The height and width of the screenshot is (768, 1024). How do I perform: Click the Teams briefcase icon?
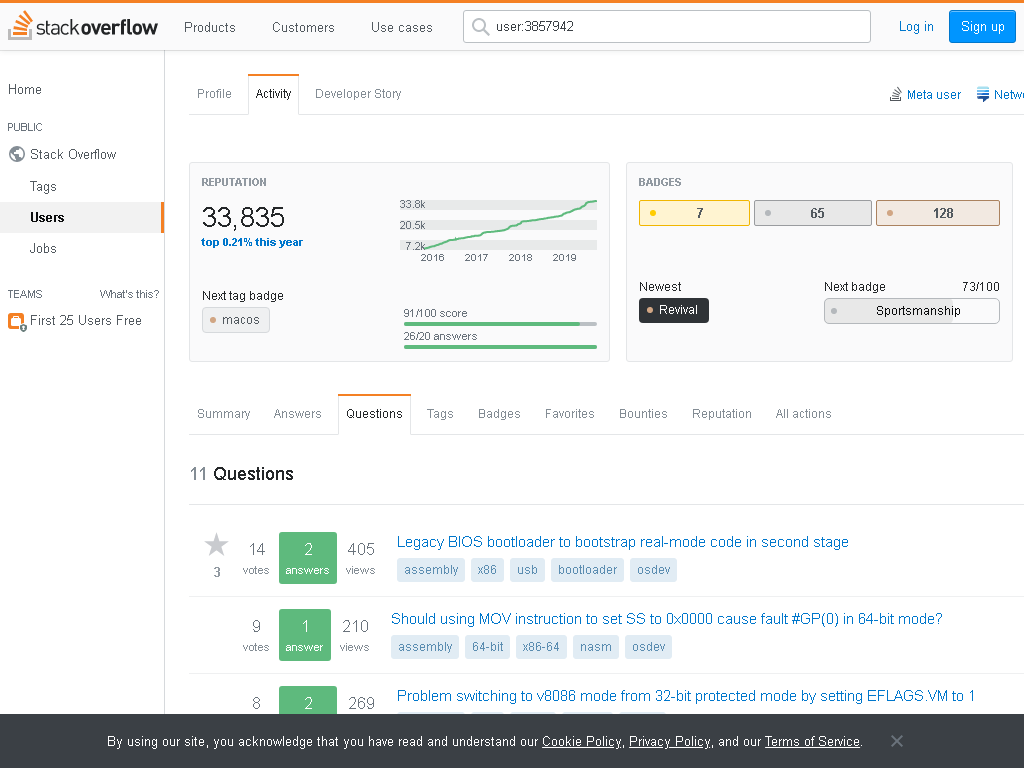pos(17,321)
